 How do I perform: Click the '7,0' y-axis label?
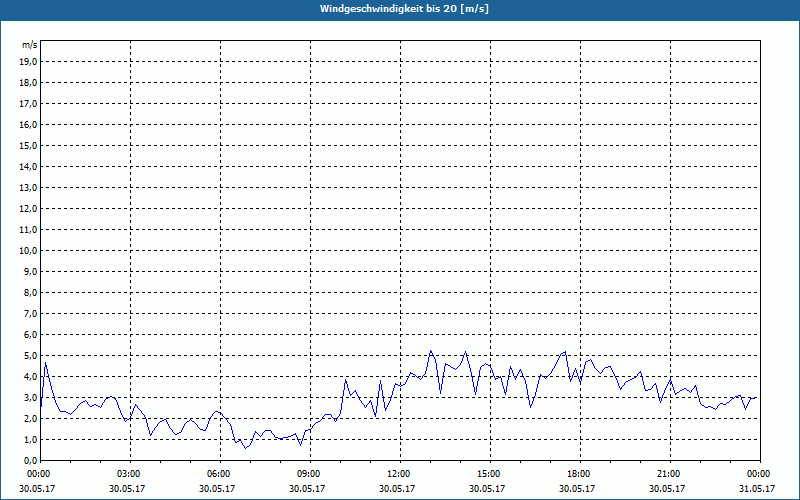tap(31, 314)
